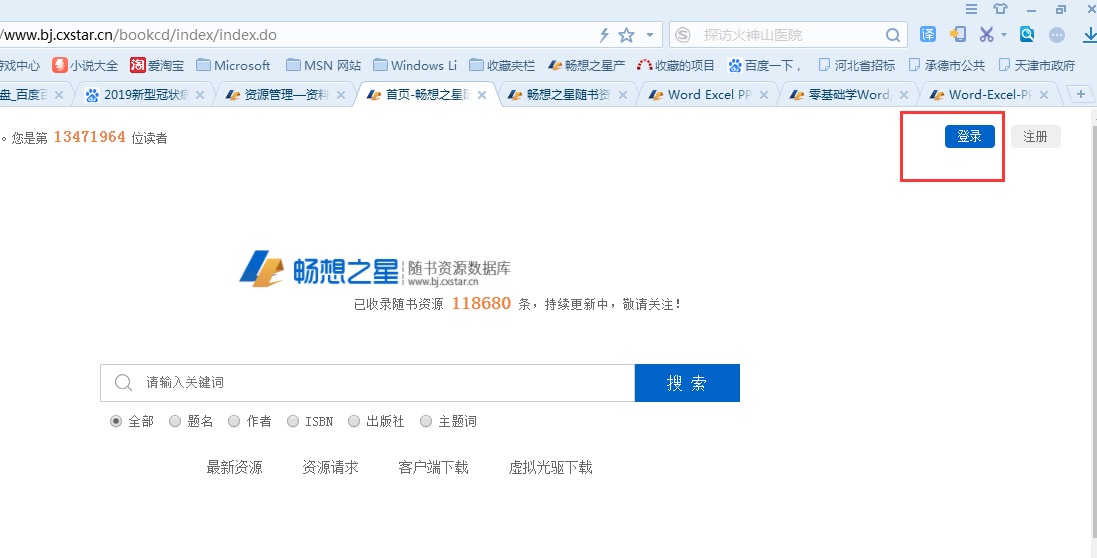Open the 百度一下 bookmark

coord(765,65)
